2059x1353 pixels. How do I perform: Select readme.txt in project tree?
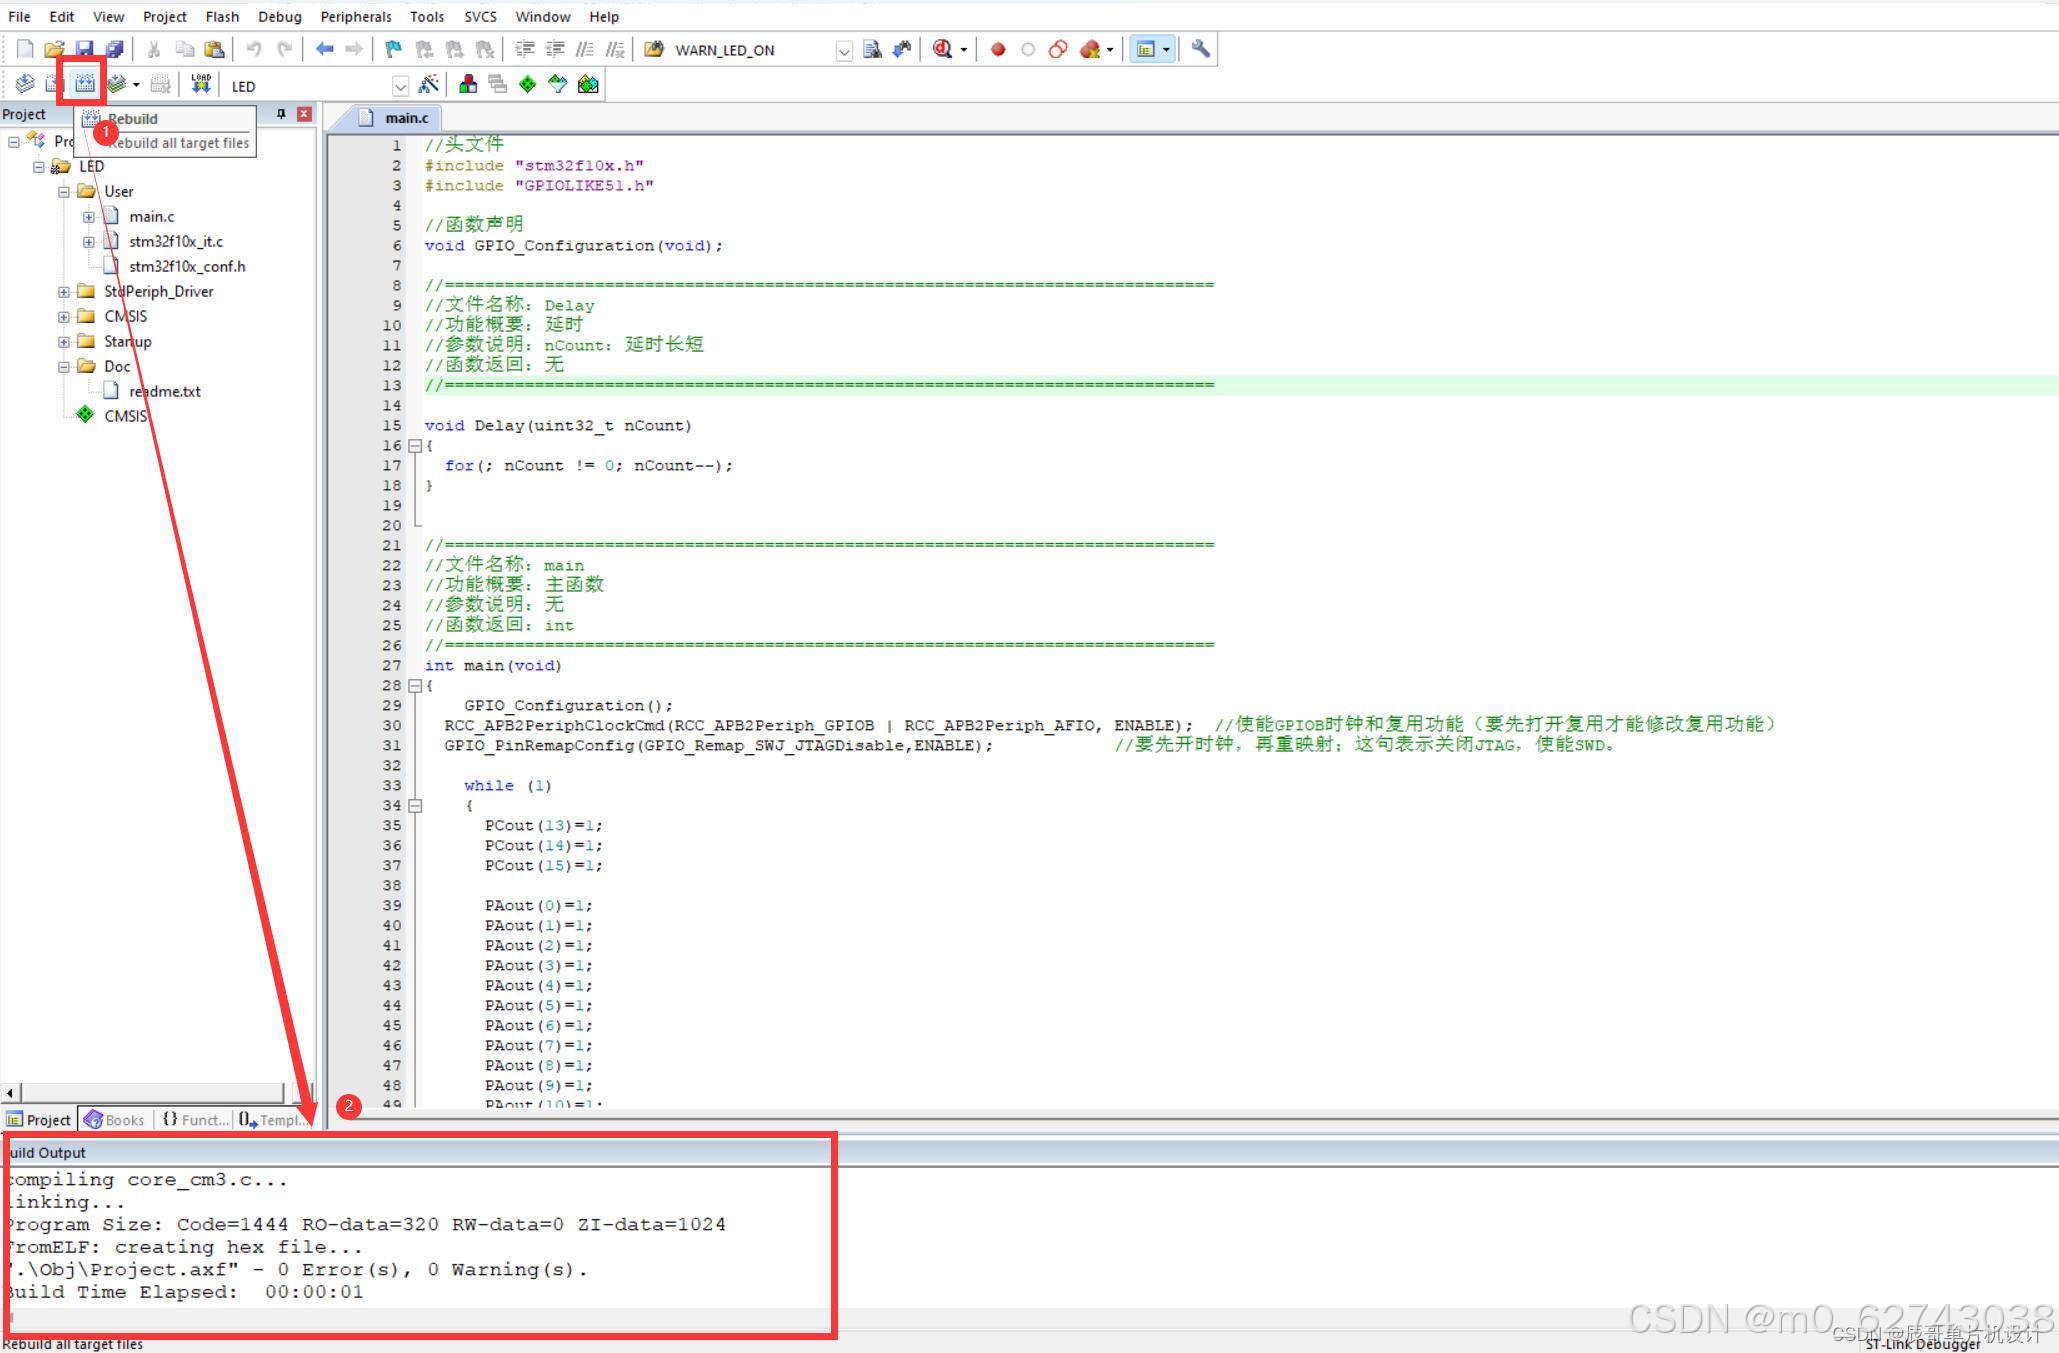coord(164,392)
